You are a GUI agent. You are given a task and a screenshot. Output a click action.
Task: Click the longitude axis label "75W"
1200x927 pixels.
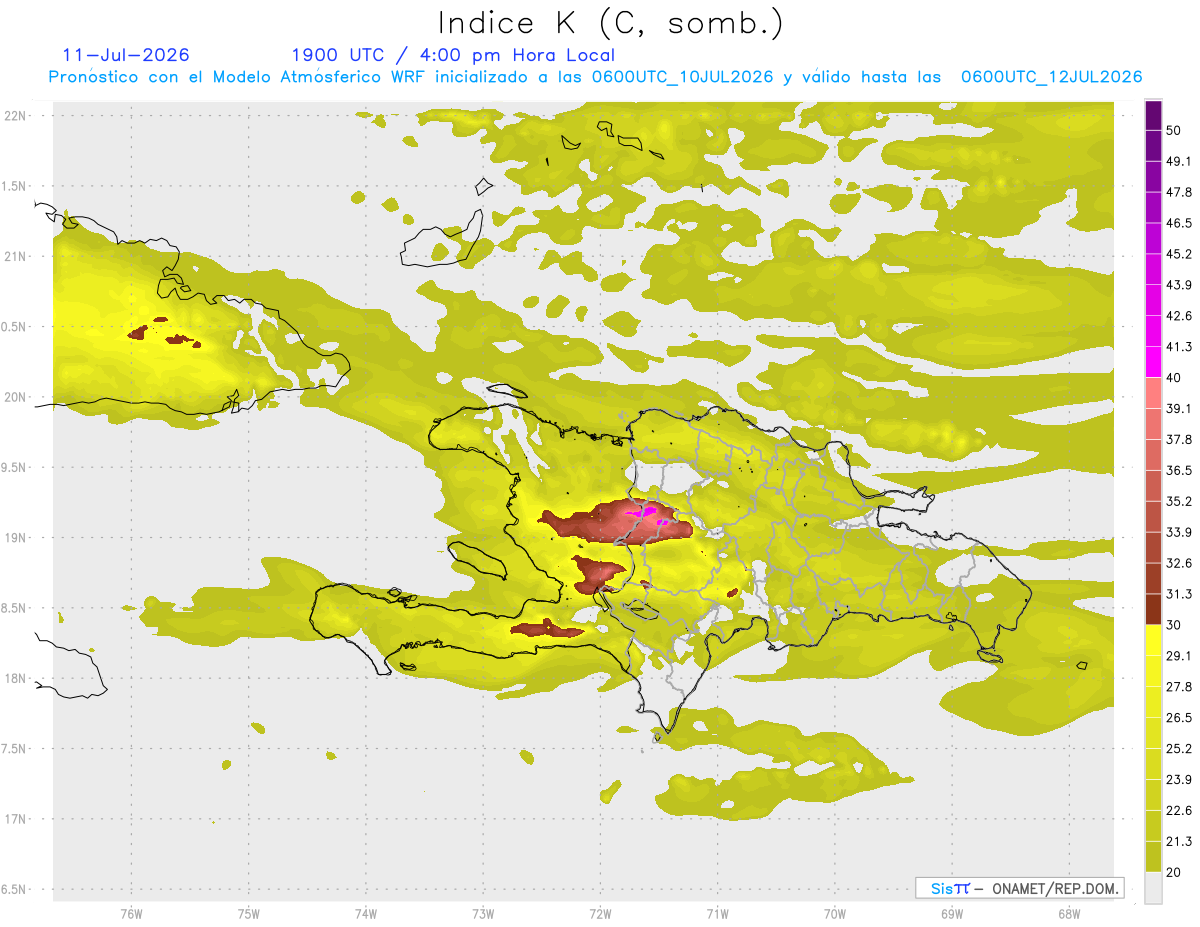tap(249, 914)
